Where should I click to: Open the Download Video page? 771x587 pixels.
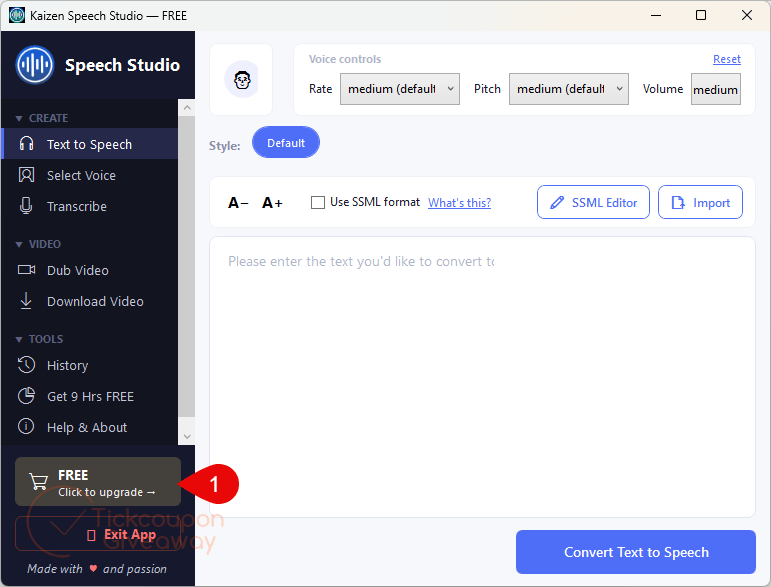(90, 301)
